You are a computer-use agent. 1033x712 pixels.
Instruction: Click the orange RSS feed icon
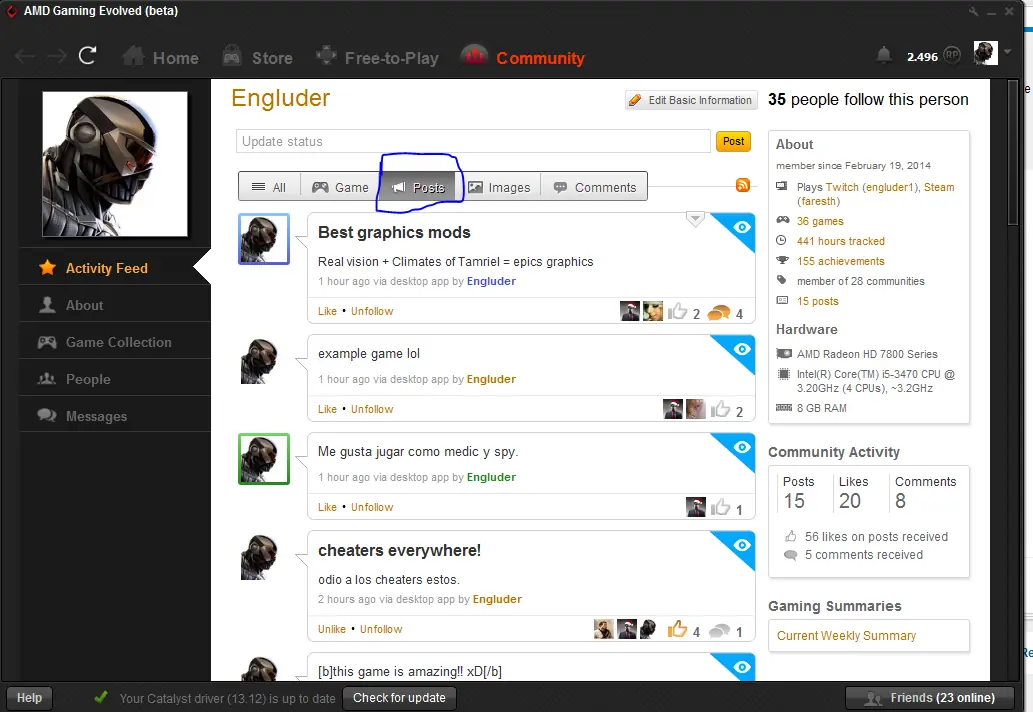(743, 185)
